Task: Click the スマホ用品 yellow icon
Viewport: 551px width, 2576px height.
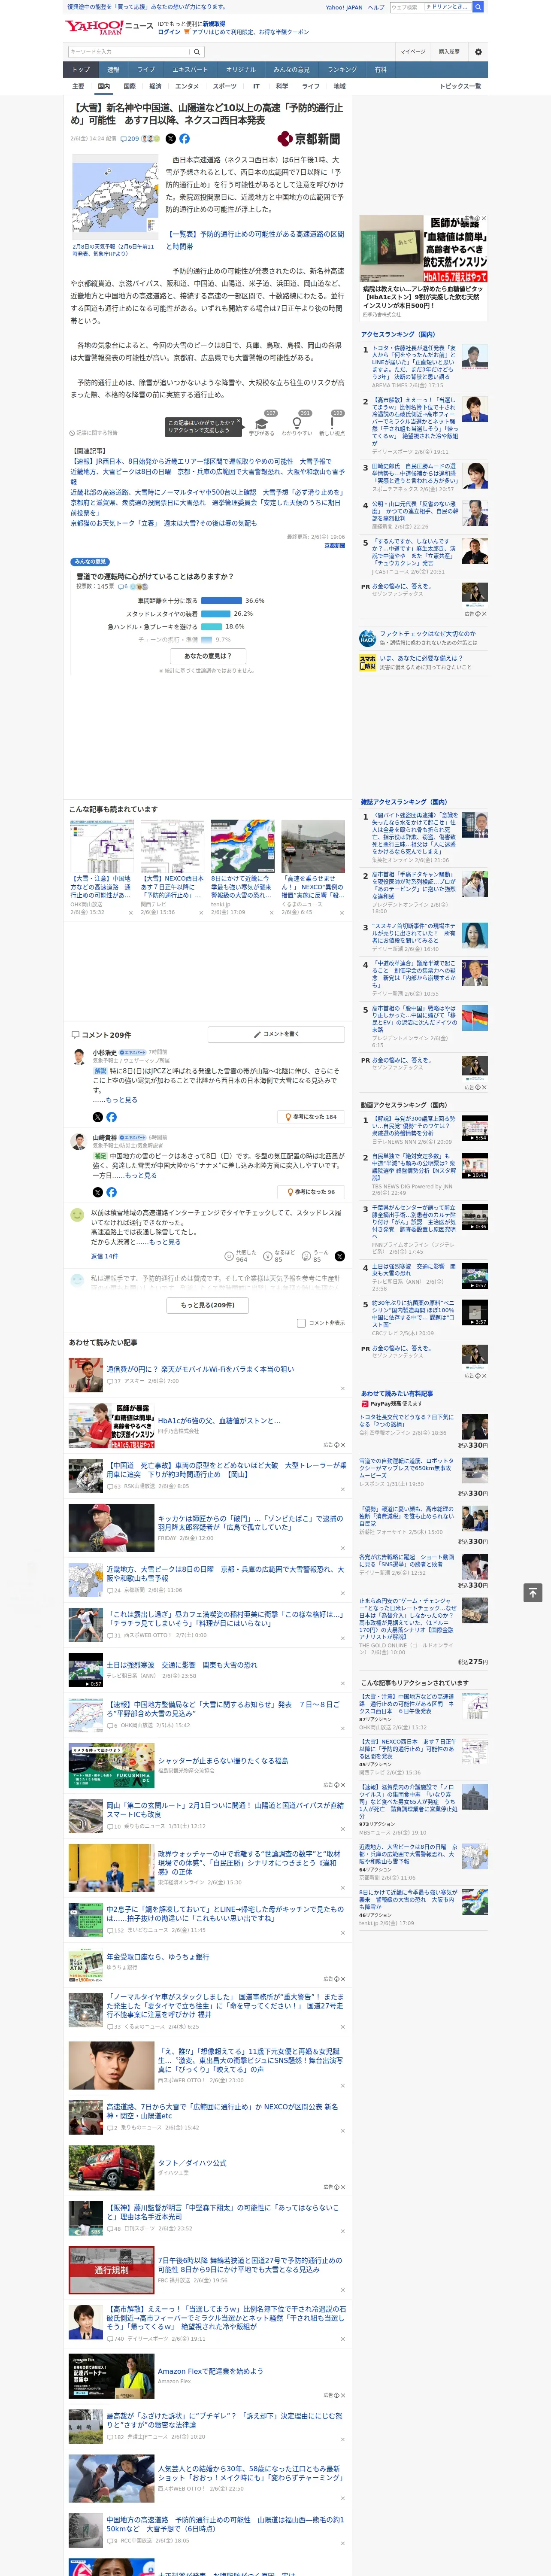Action: pyautogui.click(x=368, y=662)
